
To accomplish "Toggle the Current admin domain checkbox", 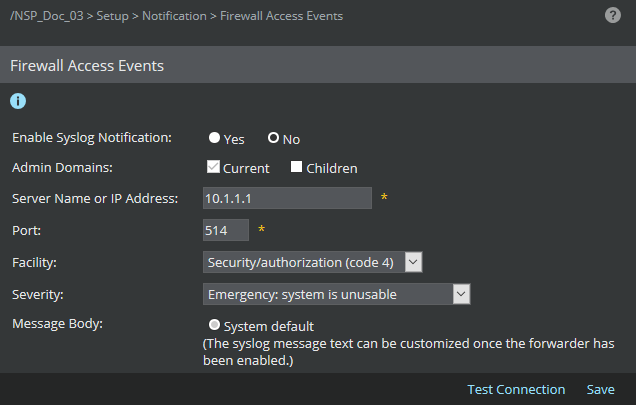I will [213, 167].
